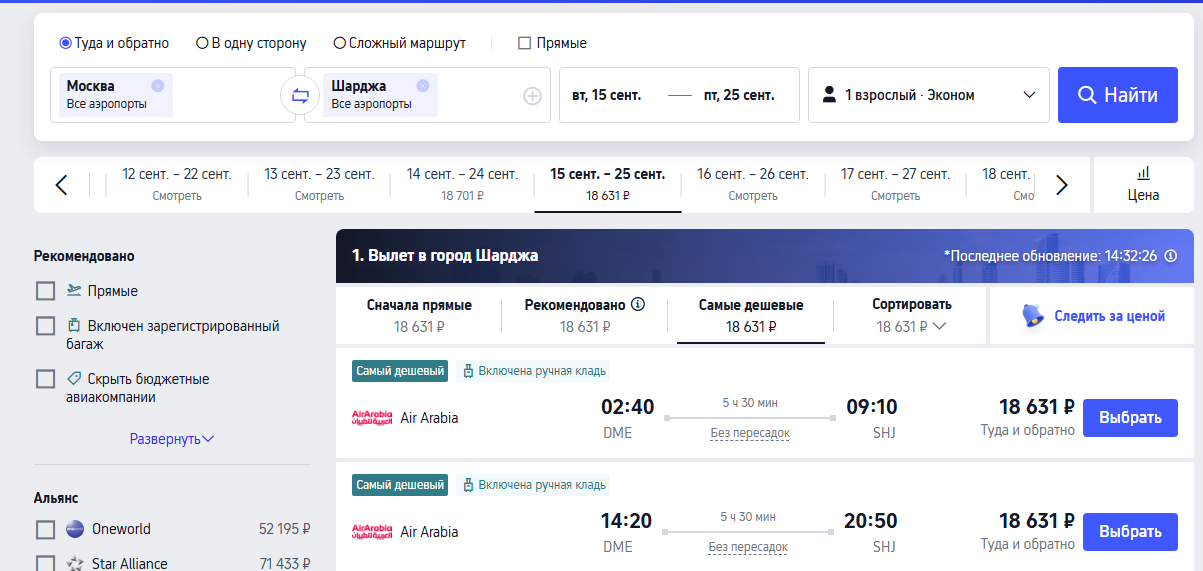Click the info icon next to Рекомендовано
The width and height of the screenshot is (1203, 571).
pyautogui.click(x=638, y=305)
